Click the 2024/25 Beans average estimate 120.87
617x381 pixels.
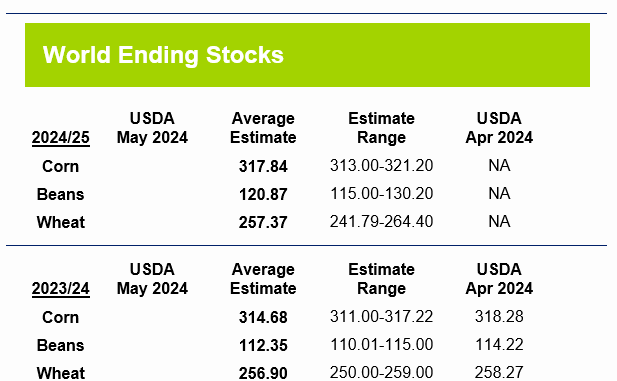click(263, 194)
